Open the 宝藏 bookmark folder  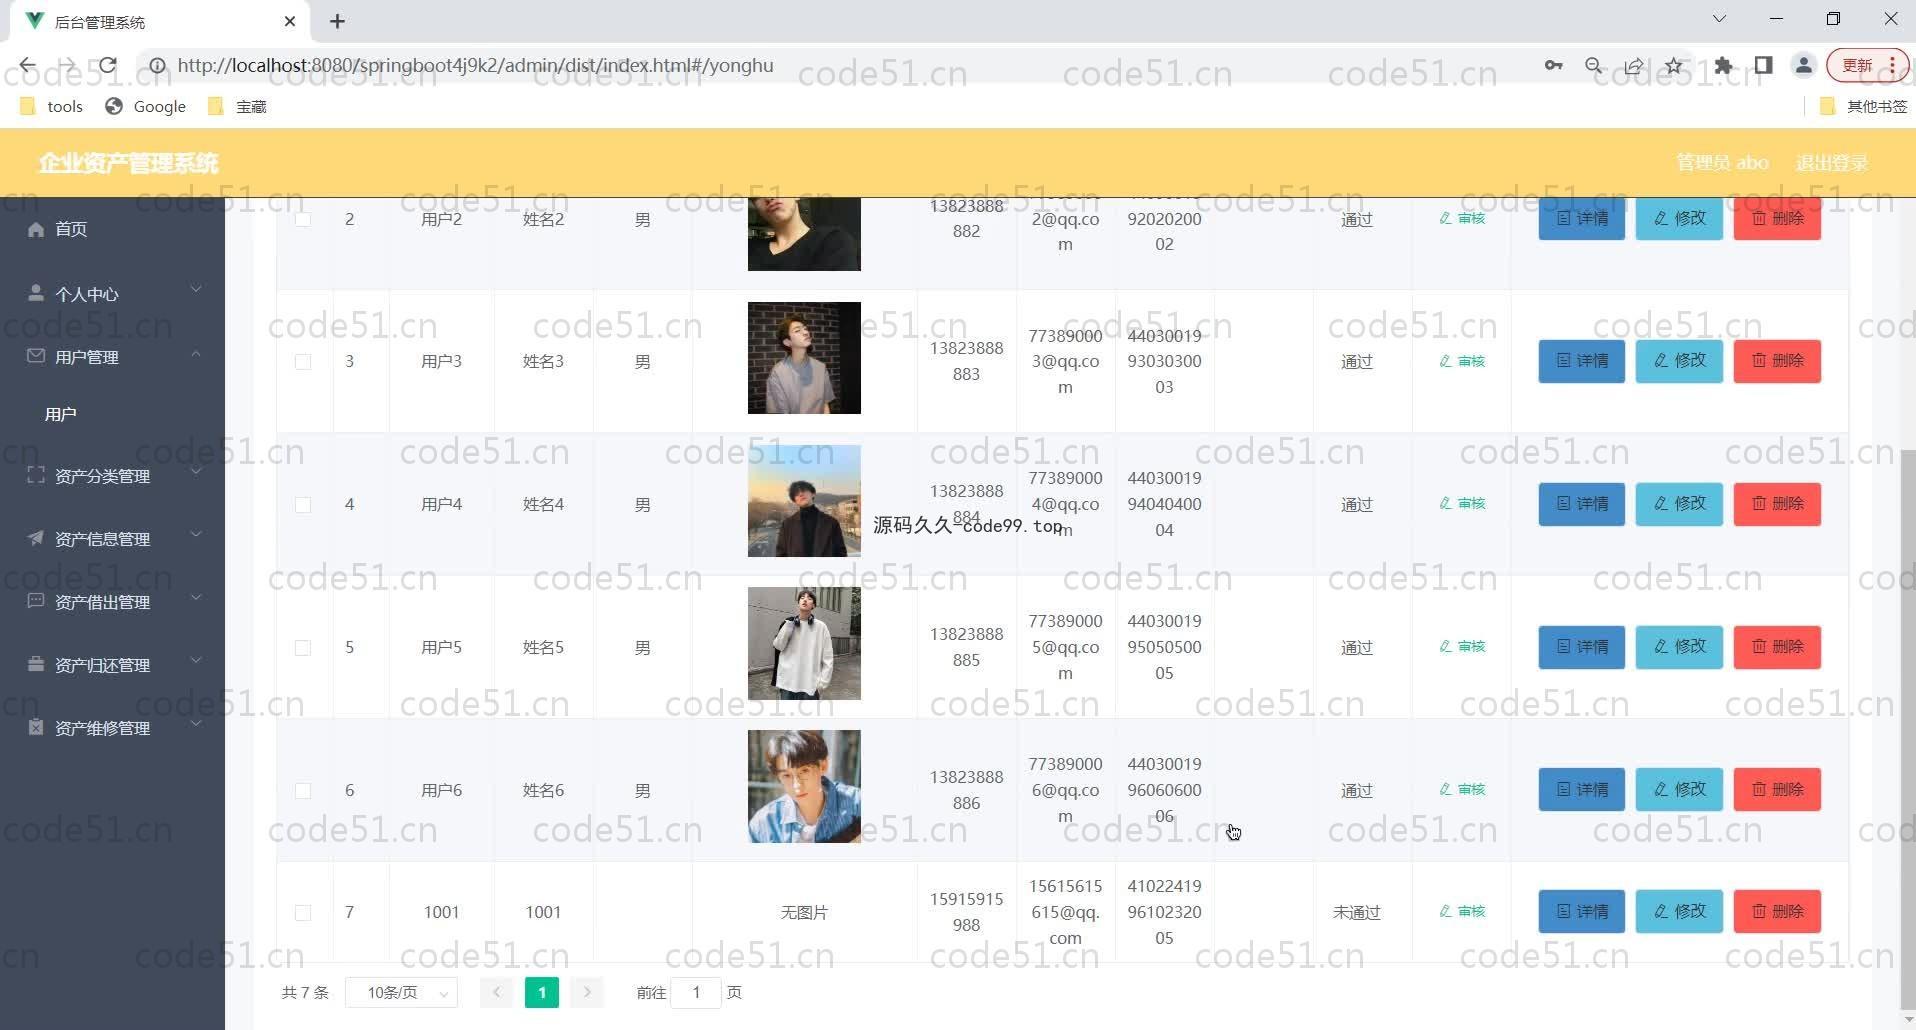237,106
